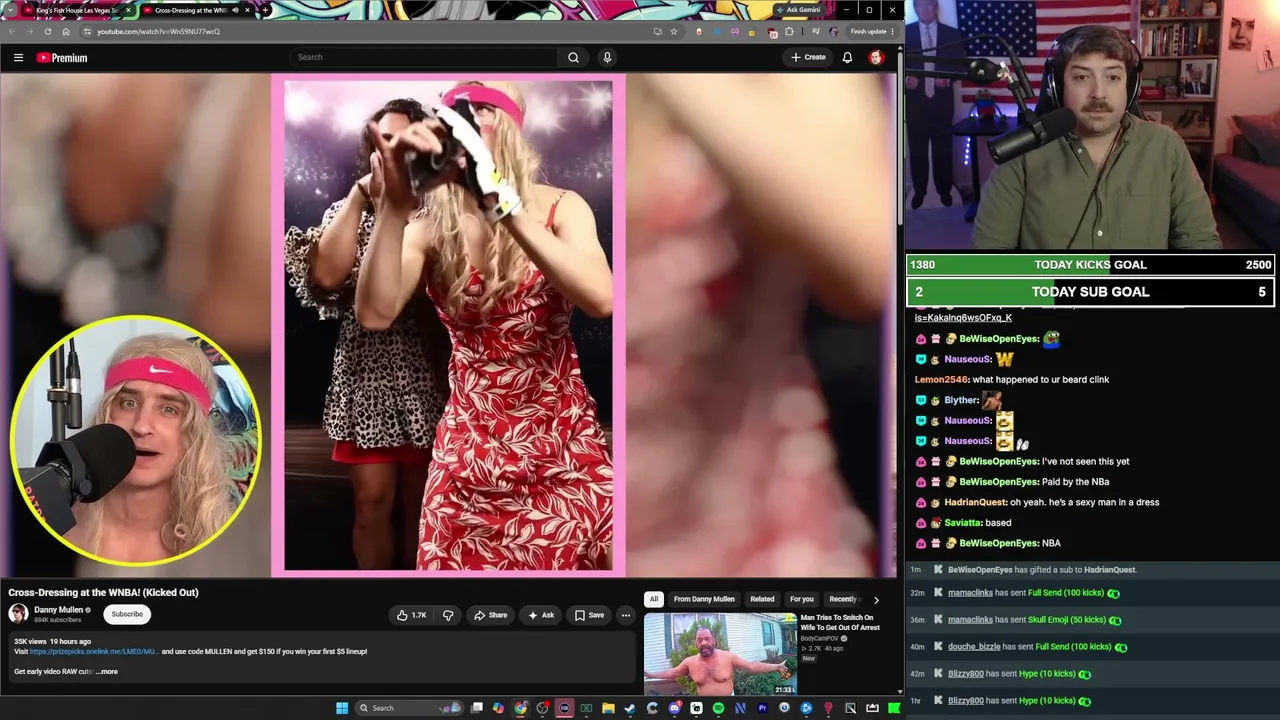Focus the YouTube search field
Viewport: 1280px width, 720px height.
pos(425,57)
